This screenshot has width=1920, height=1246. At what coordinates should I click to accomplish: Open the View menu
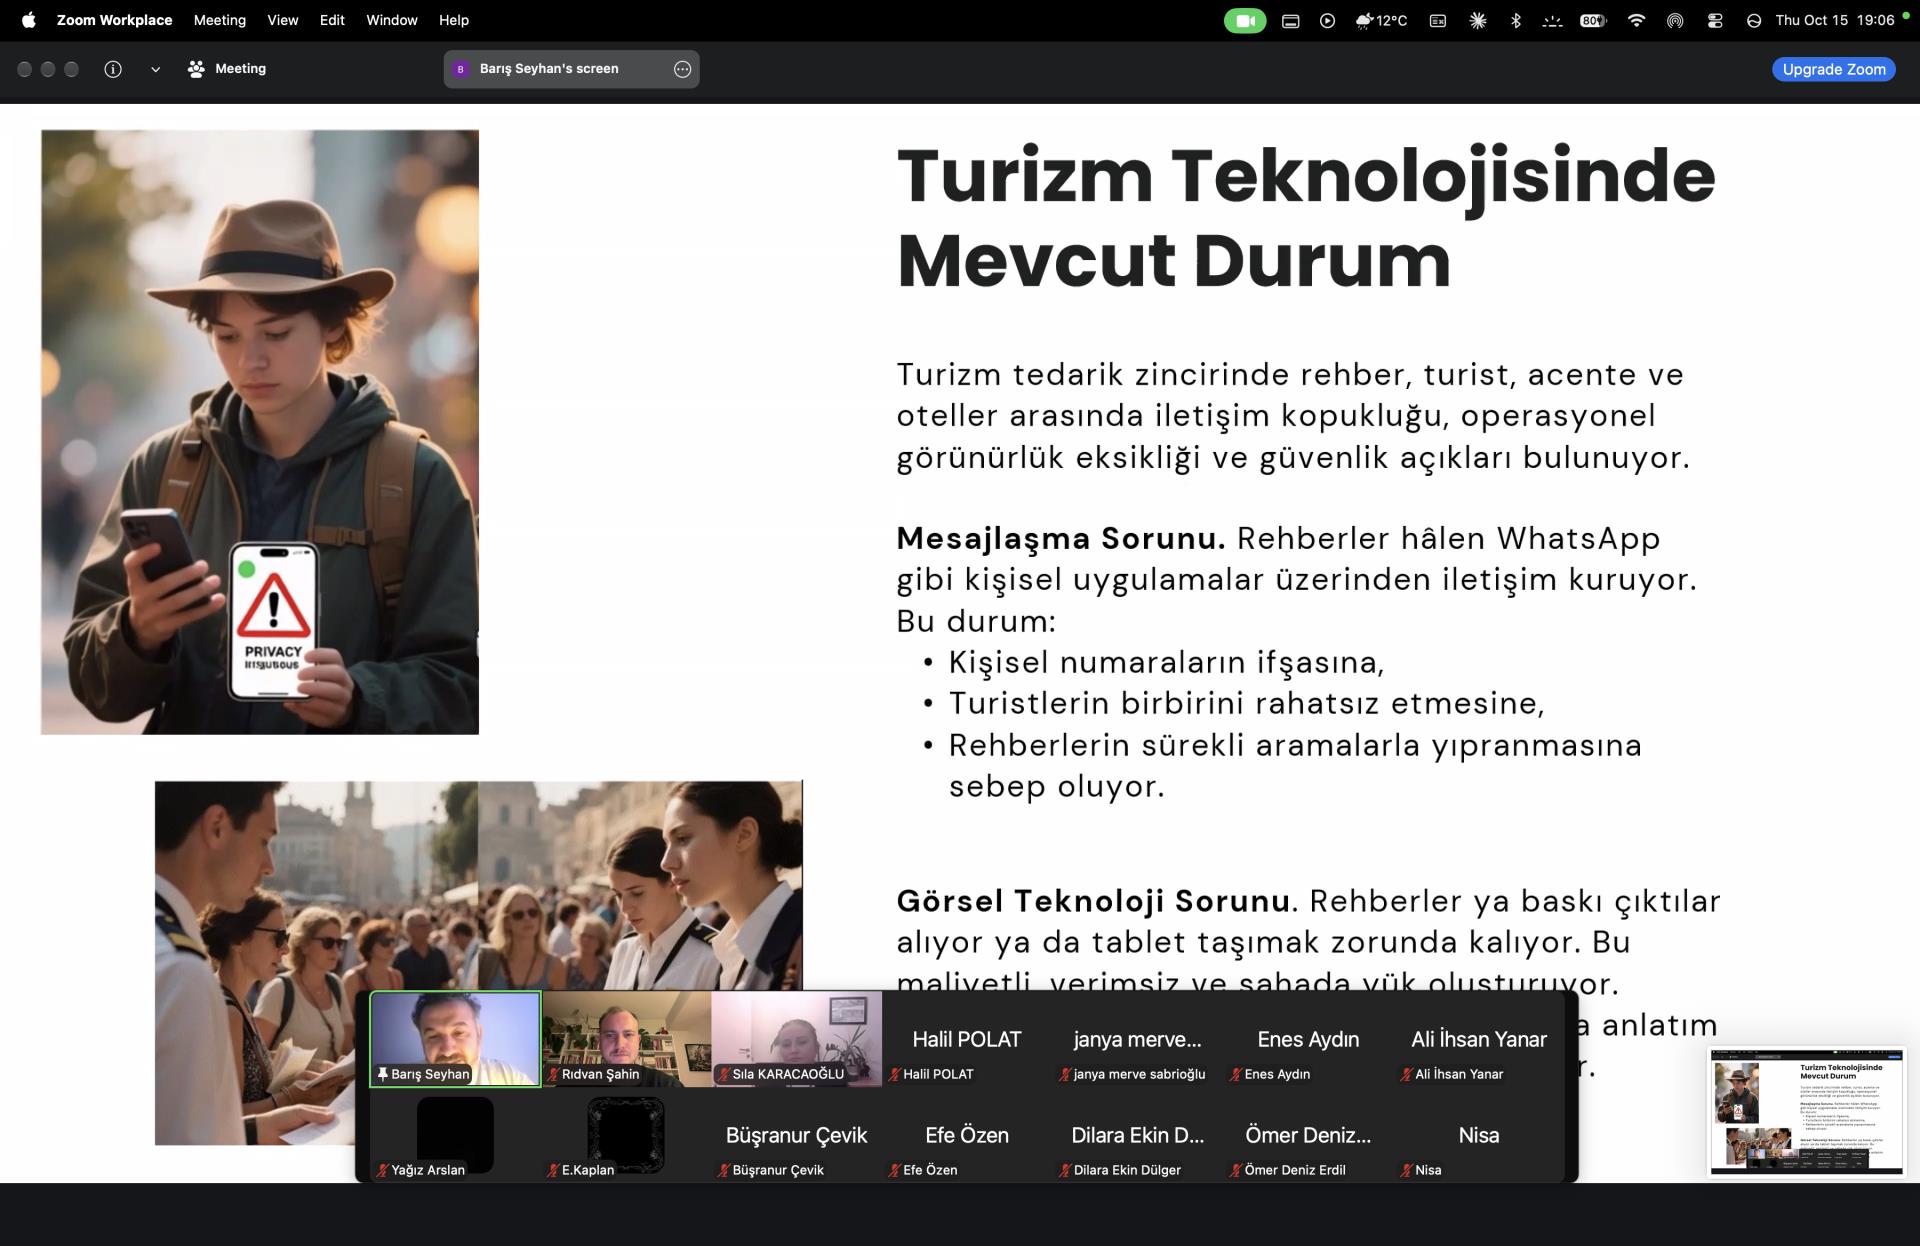pos(283,20)
